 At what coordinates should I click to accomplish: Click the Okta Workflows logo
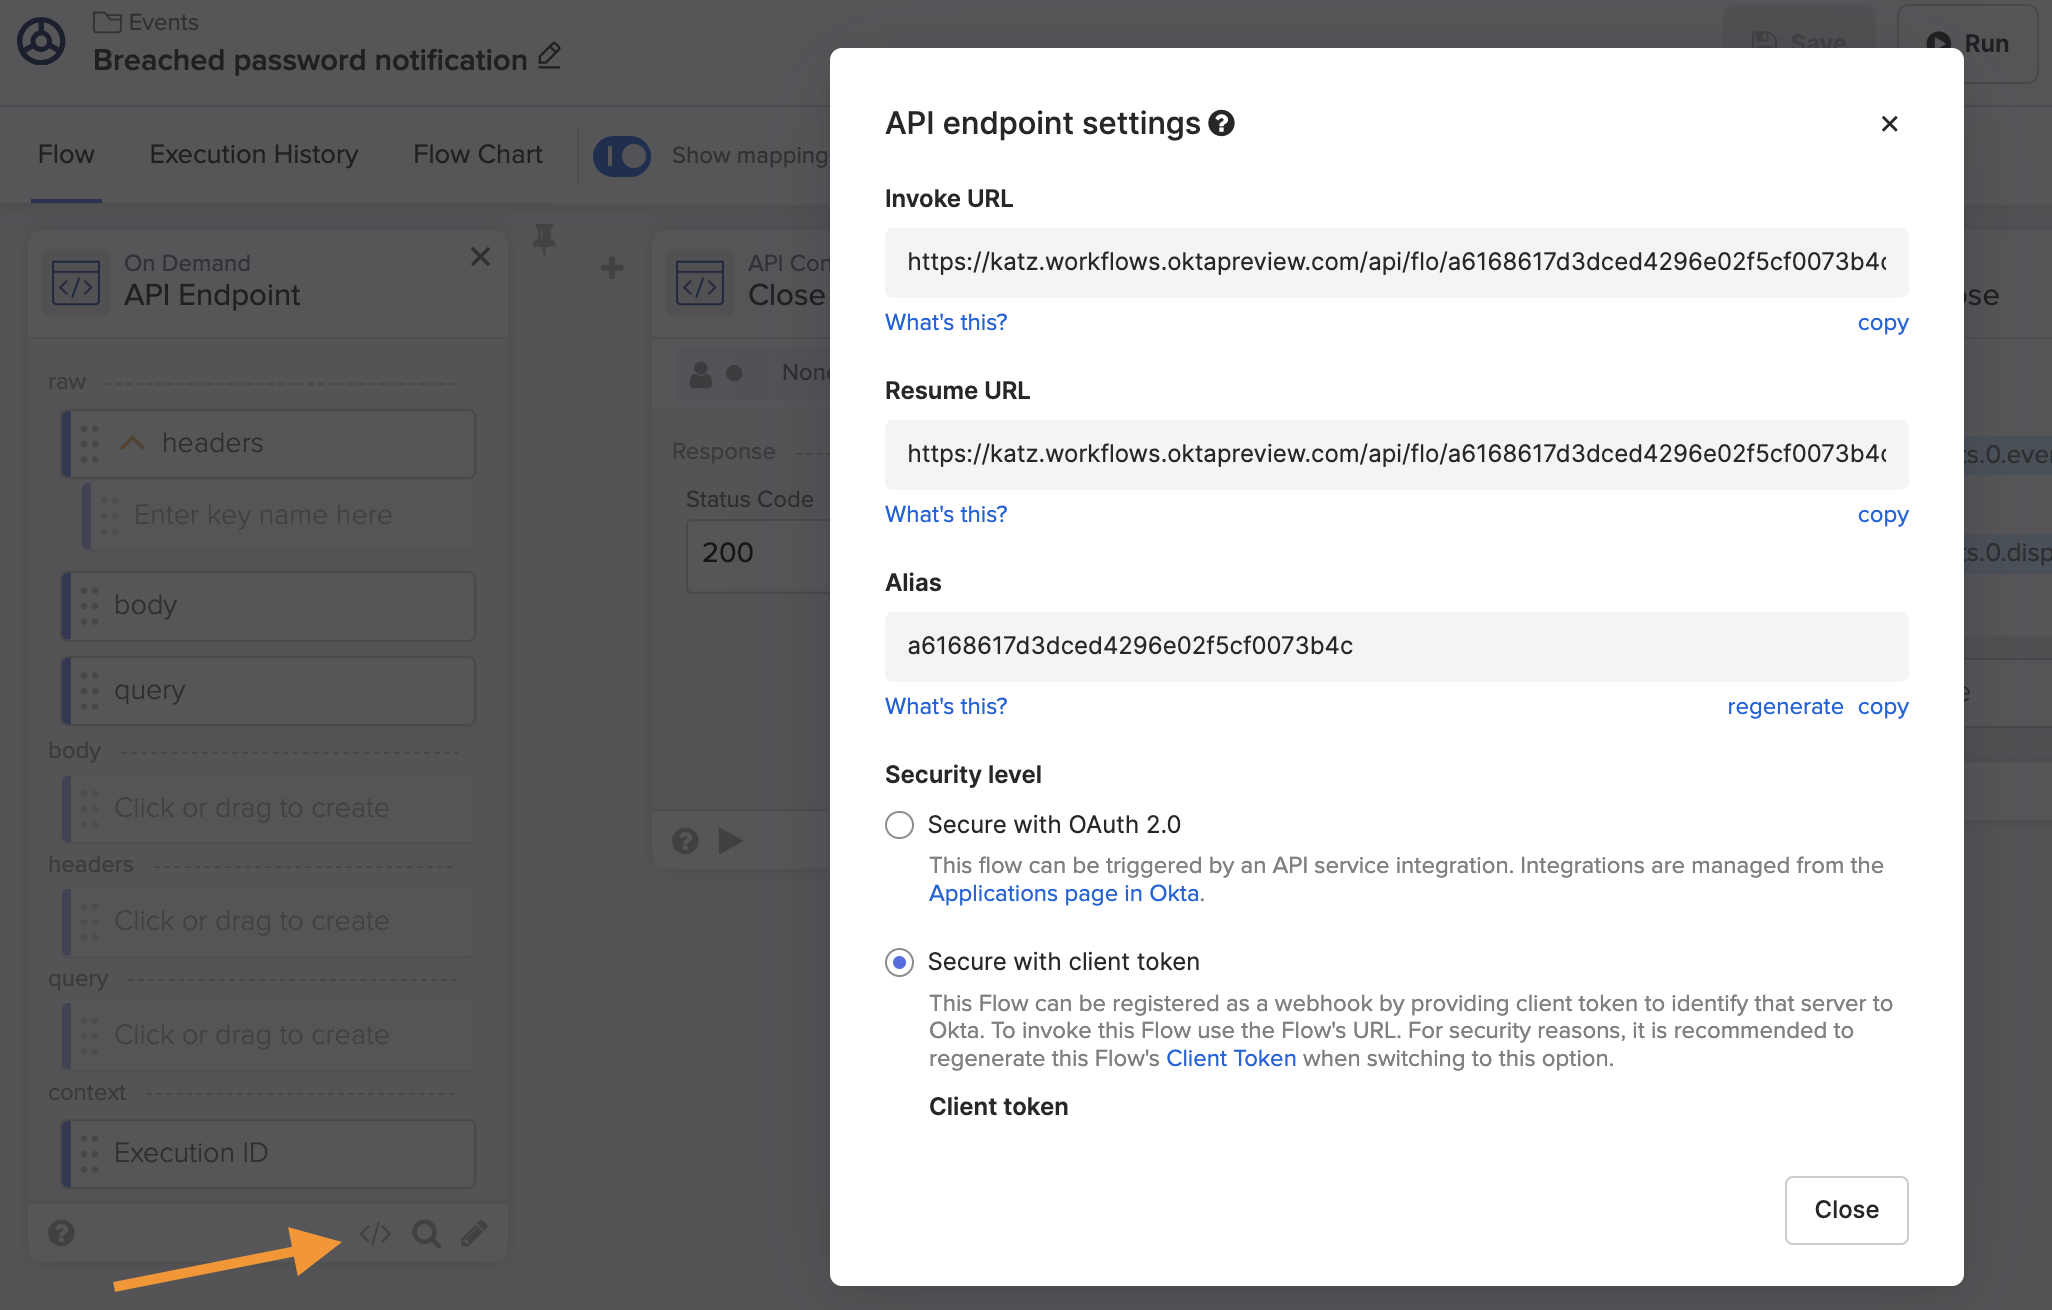tap(41, 41)
